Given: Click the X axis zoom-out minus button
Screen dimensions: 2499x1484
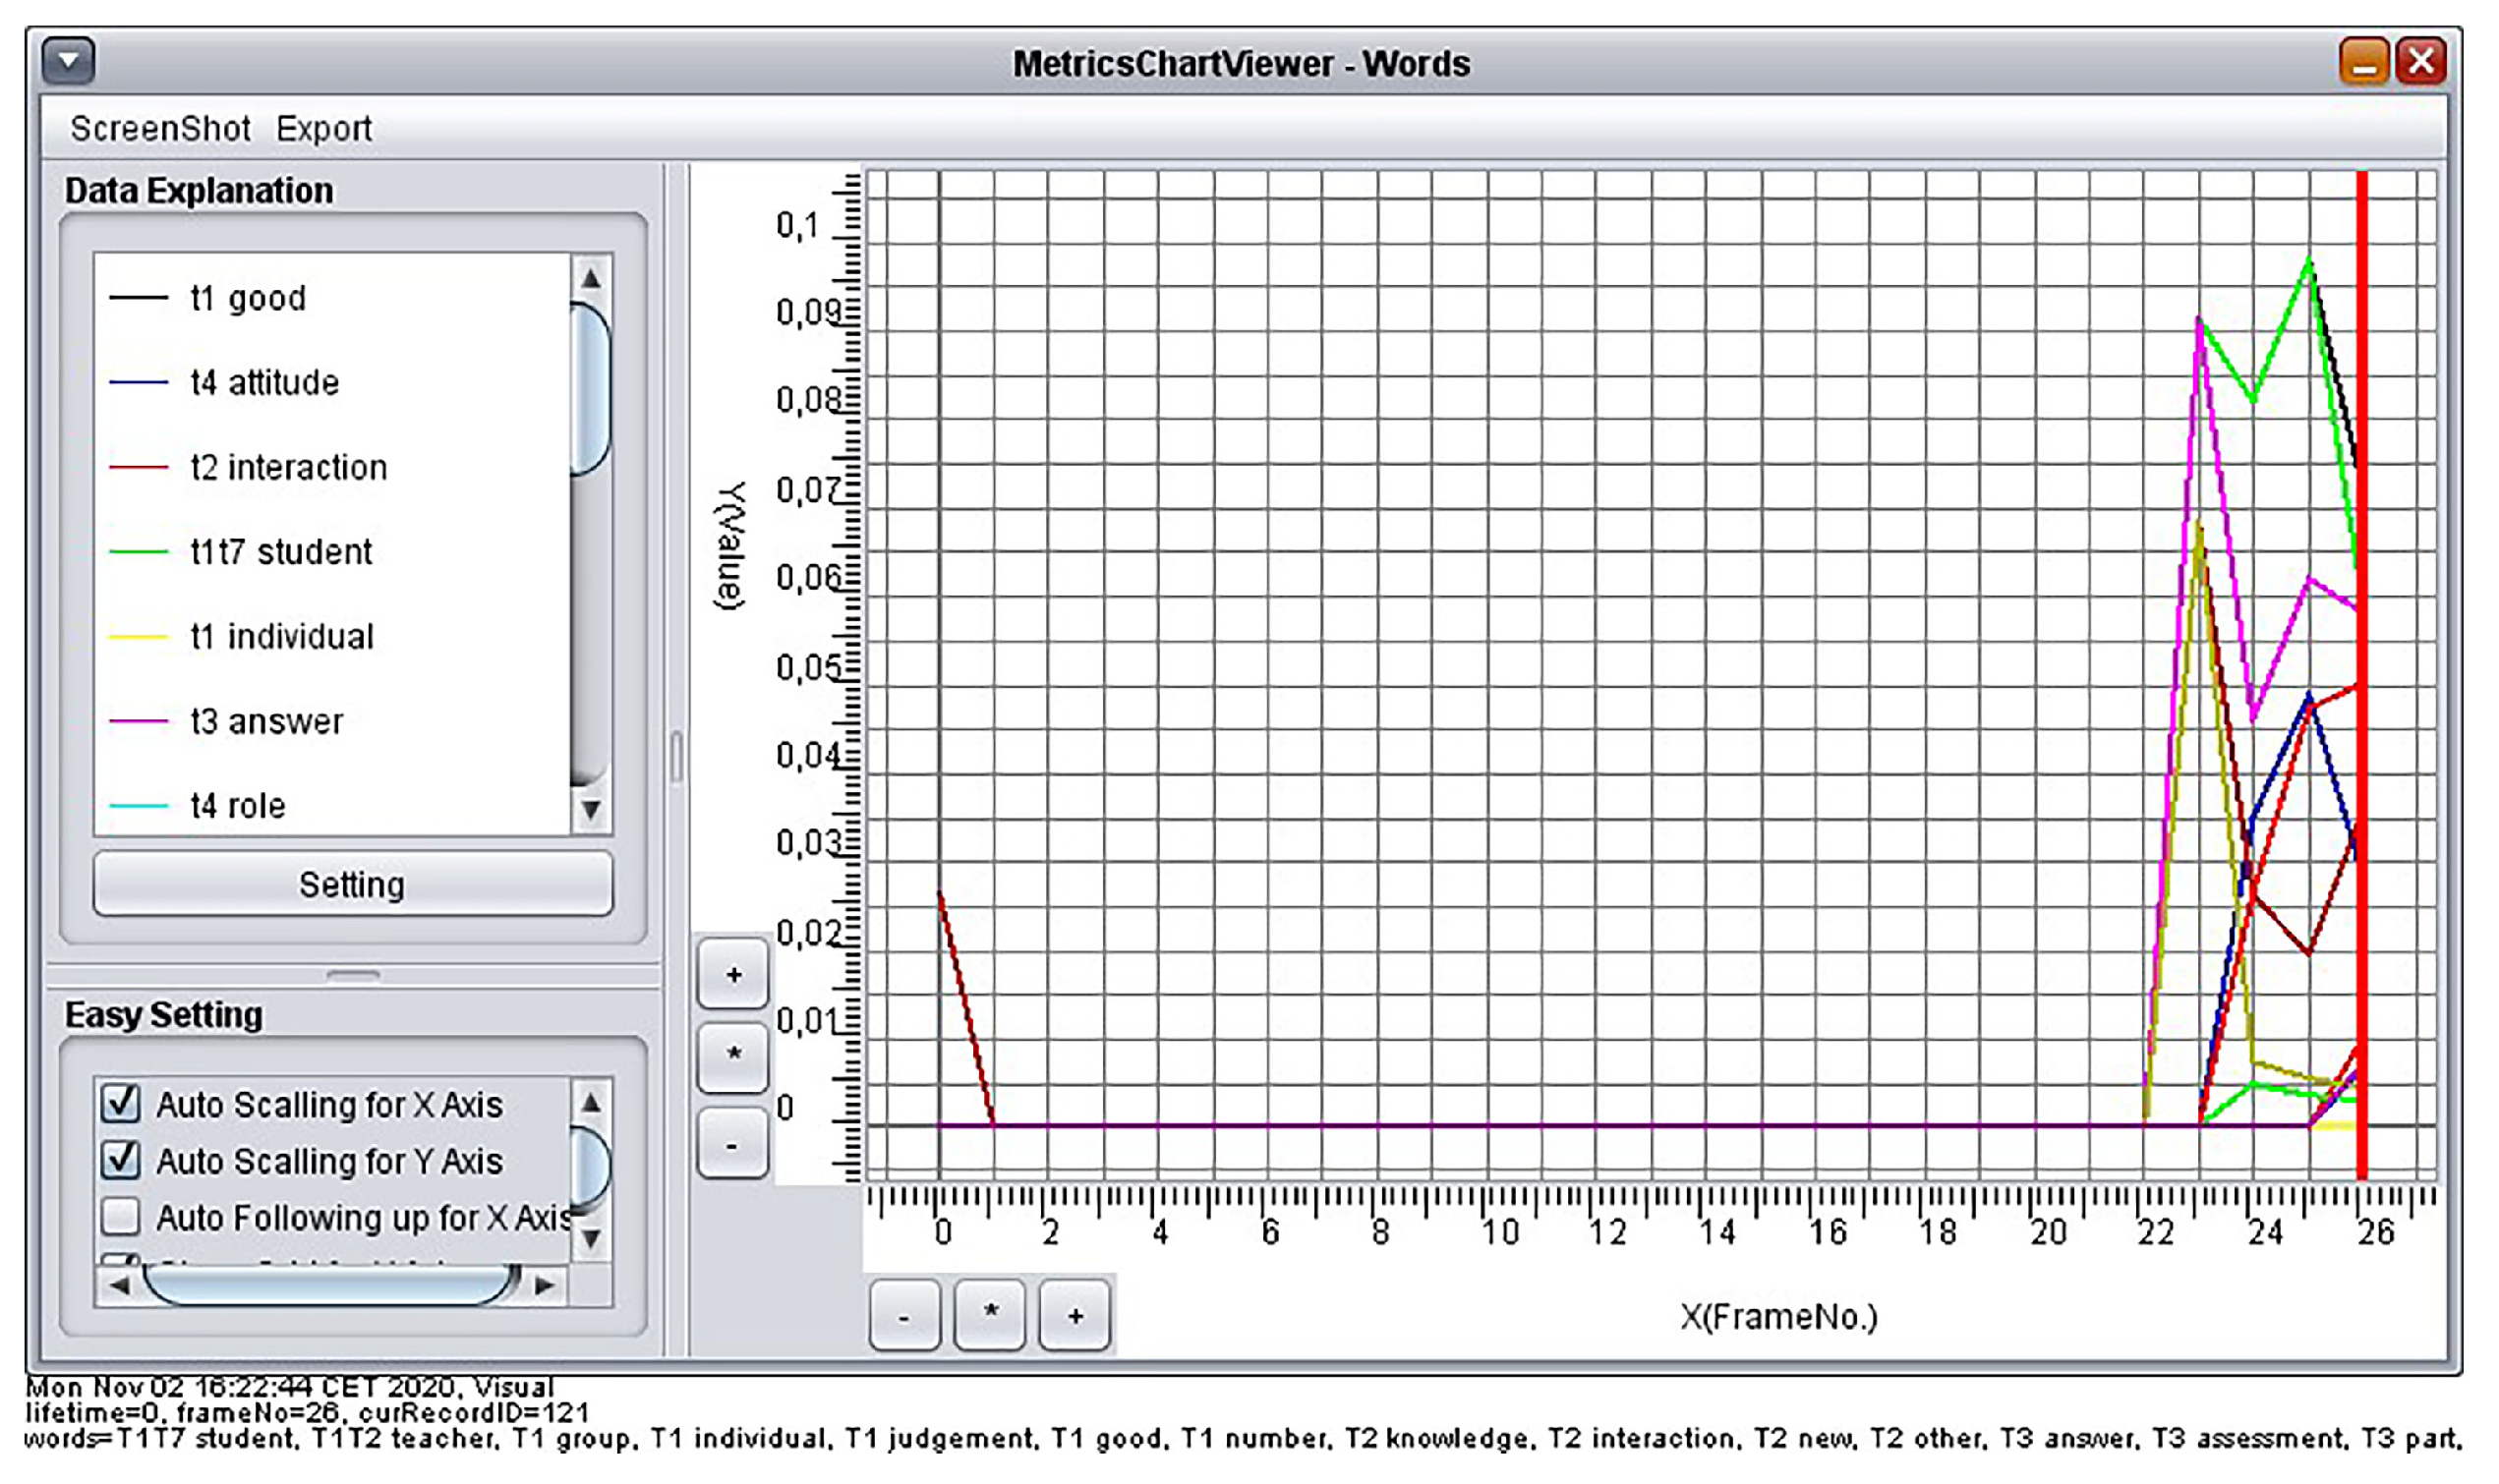Looking at the screenshot, I should click(x=904, y=1317).
